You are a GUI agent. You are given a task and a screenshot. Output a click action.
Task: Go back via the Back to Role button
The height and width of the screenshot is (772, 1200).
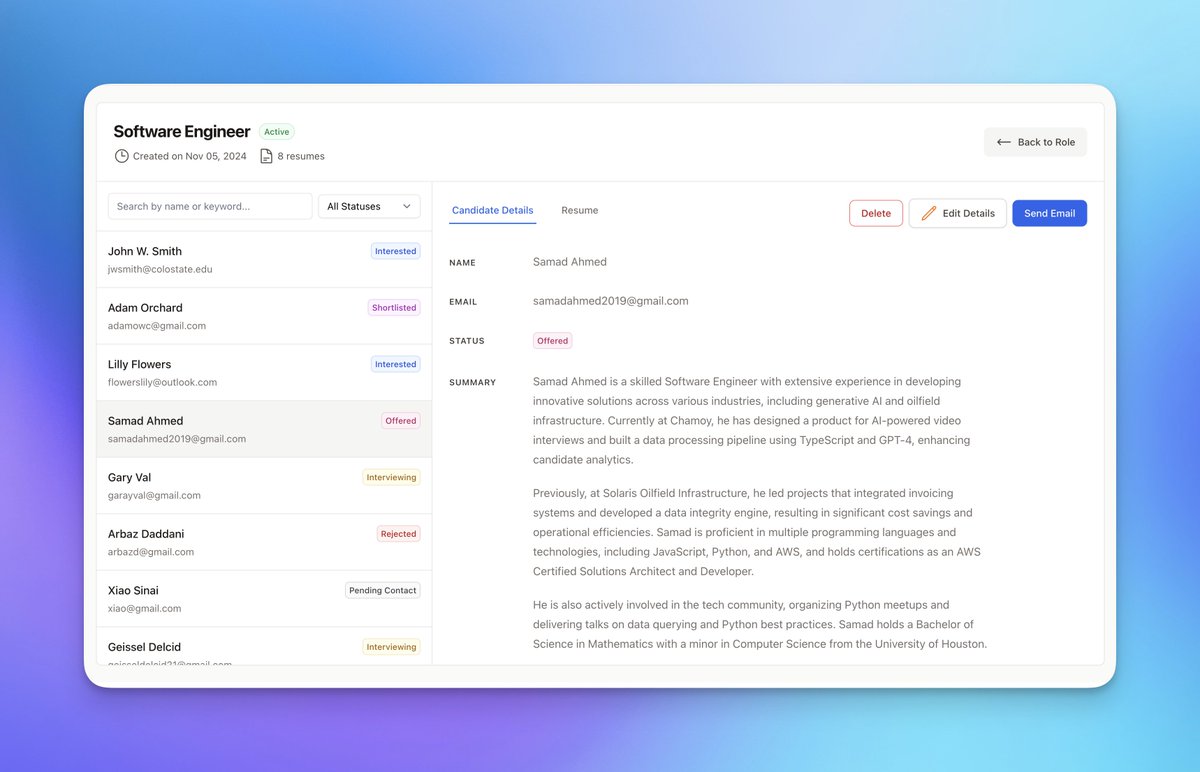coord(1035,142)
